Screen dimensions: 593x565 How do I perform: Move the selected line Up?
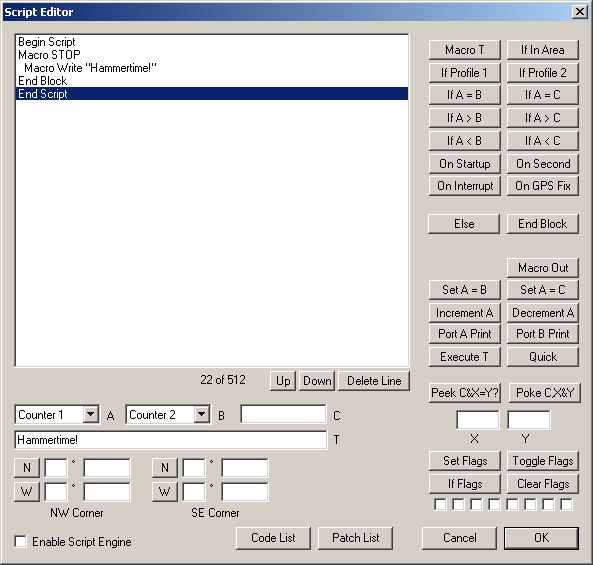[283, 381]
